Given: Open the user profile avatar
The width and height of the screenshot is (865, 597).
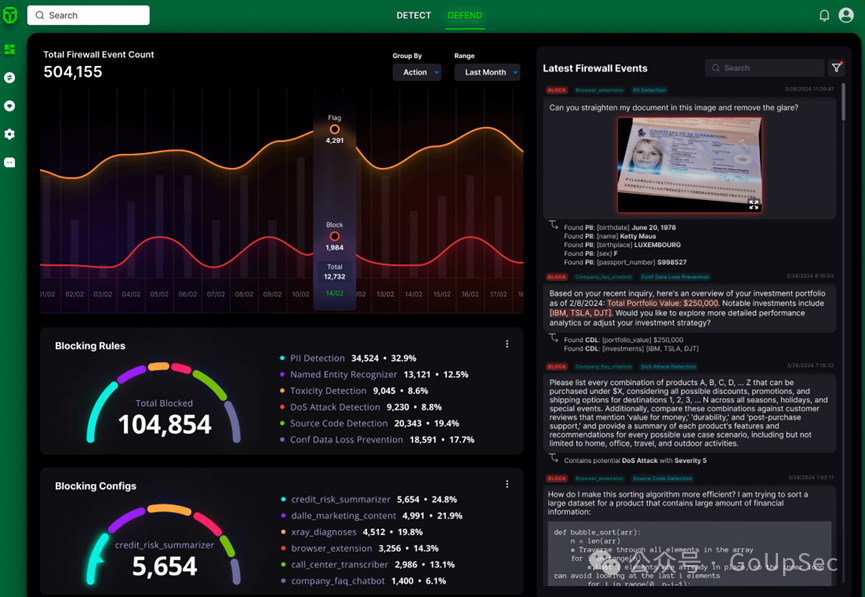Looking at the screenshot, I should coord(846,15).
